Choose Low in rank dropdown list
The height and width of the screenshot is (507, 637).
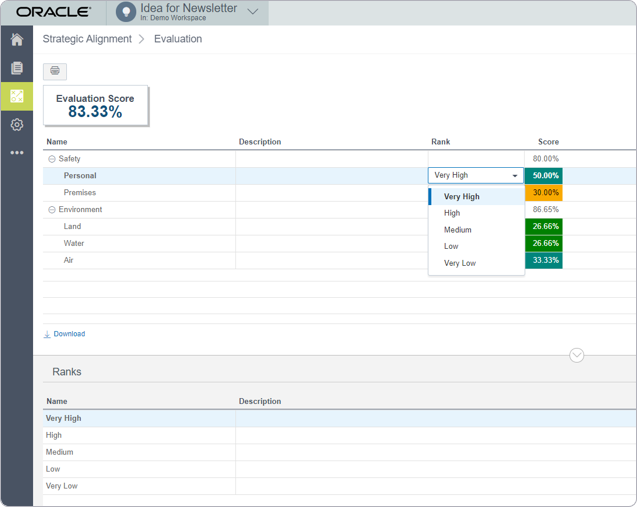tap(476, 247)
